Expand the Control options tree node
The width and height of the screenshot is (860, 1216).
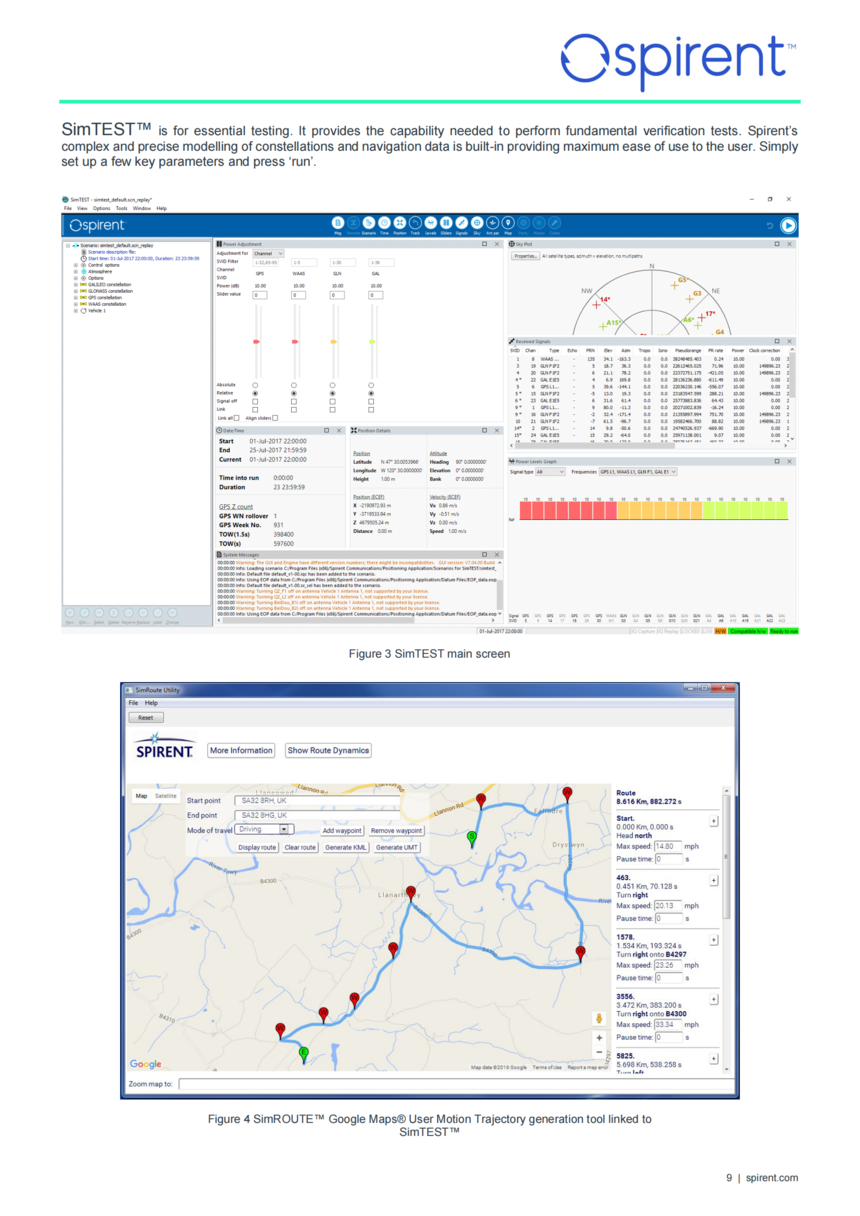pos(76,265)
